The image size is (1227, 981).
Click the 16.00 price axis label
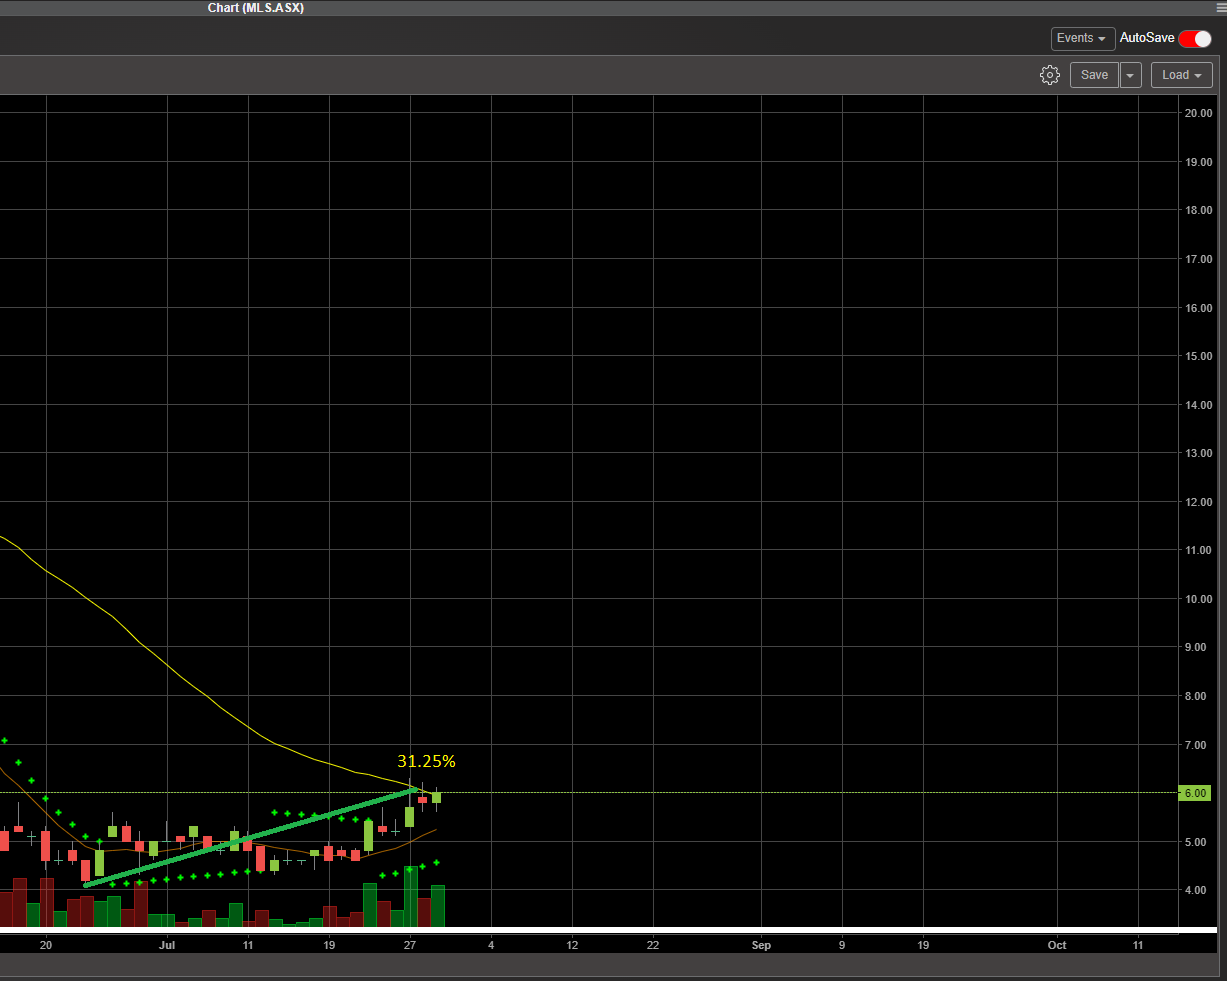[1198, 308]
